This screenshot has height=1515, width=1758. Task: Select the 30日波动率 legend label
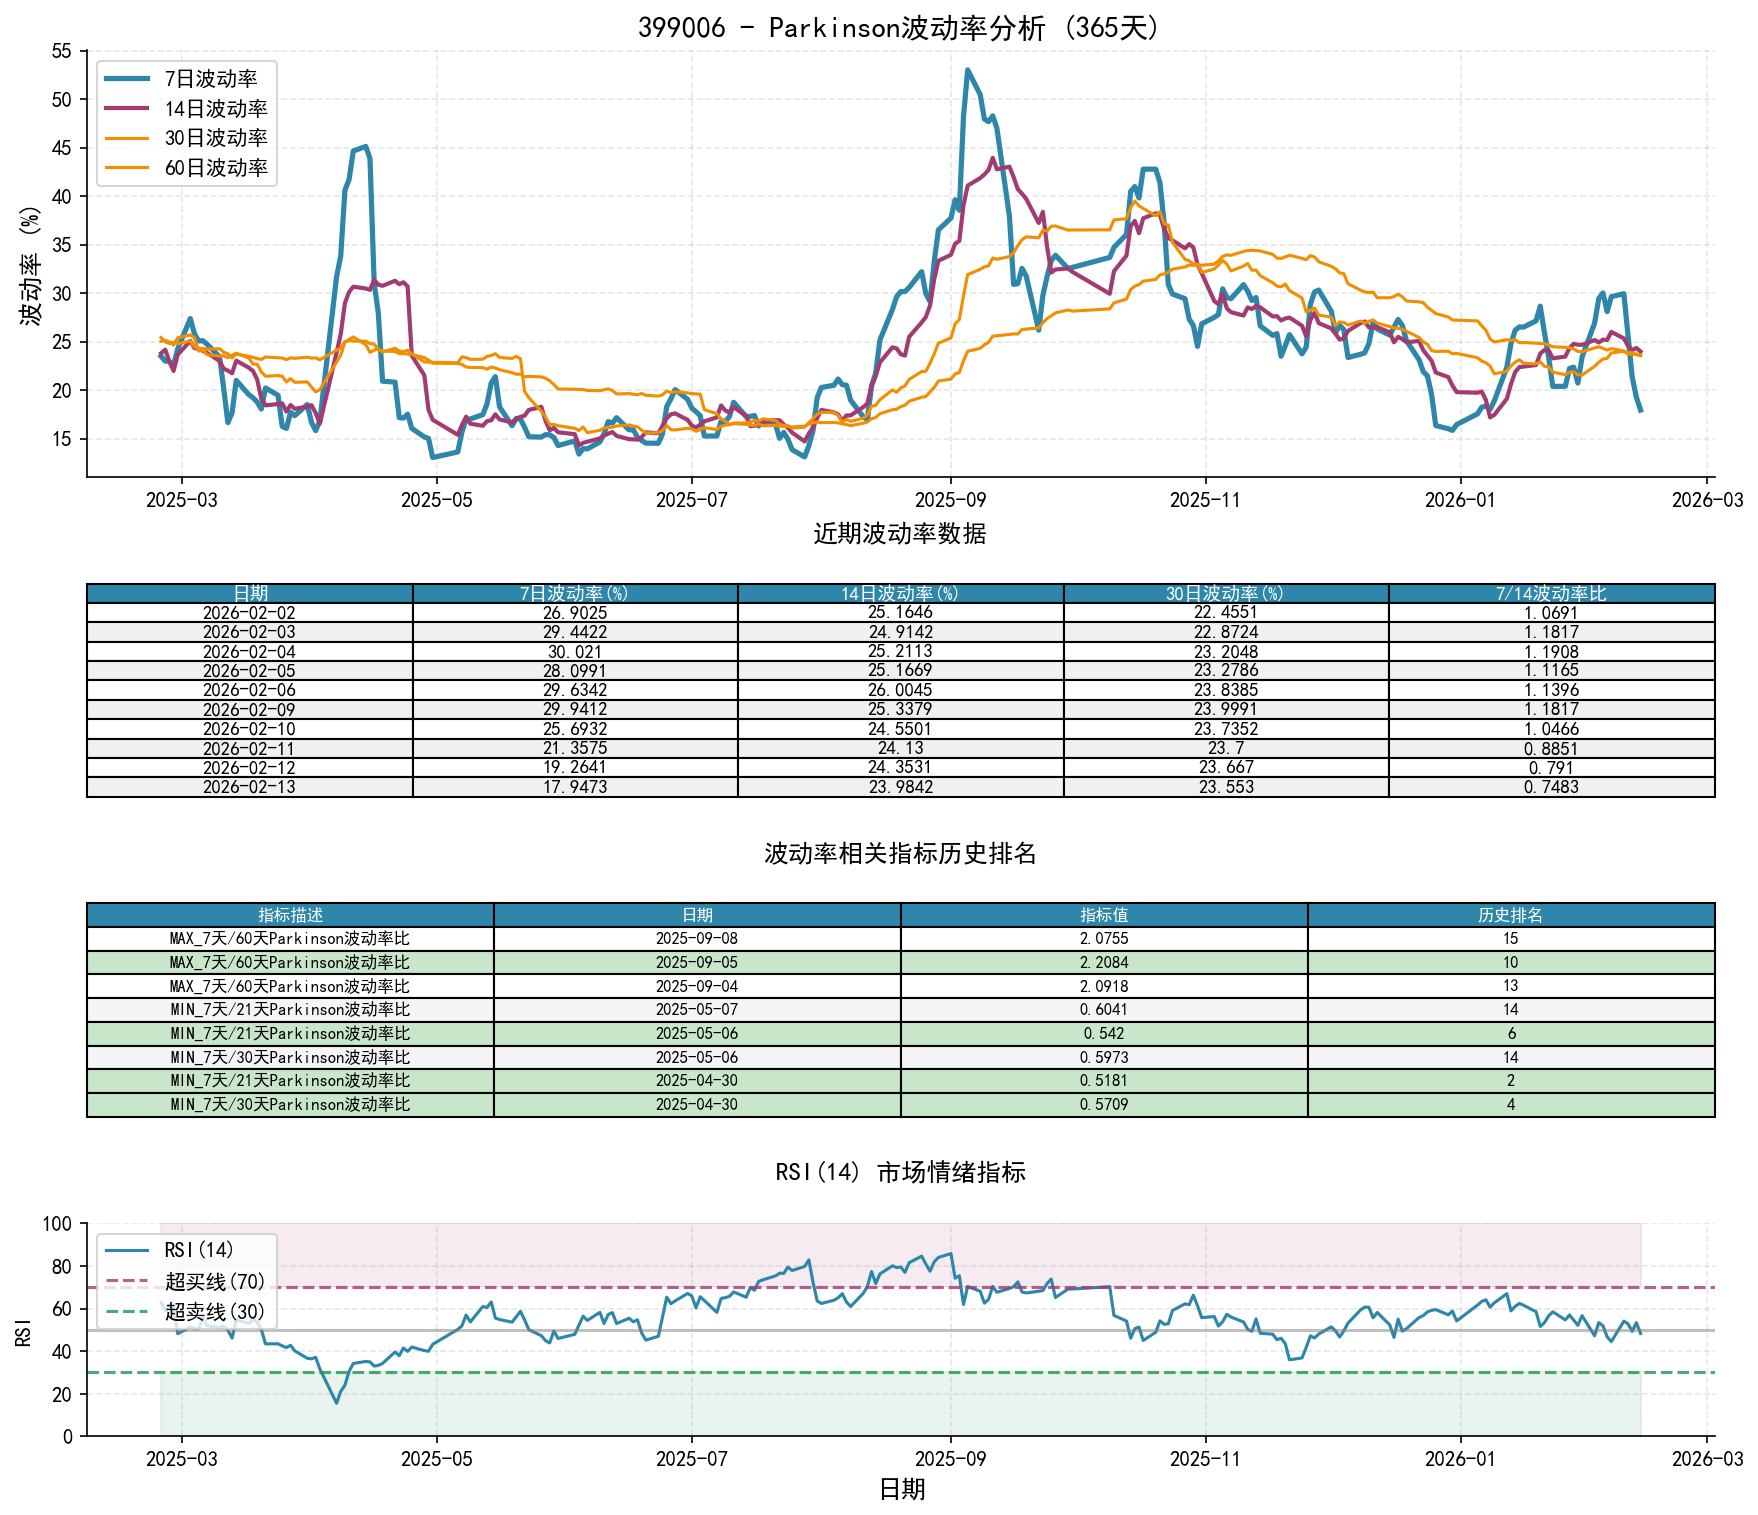pyautogui.click(x=216, y=138)
